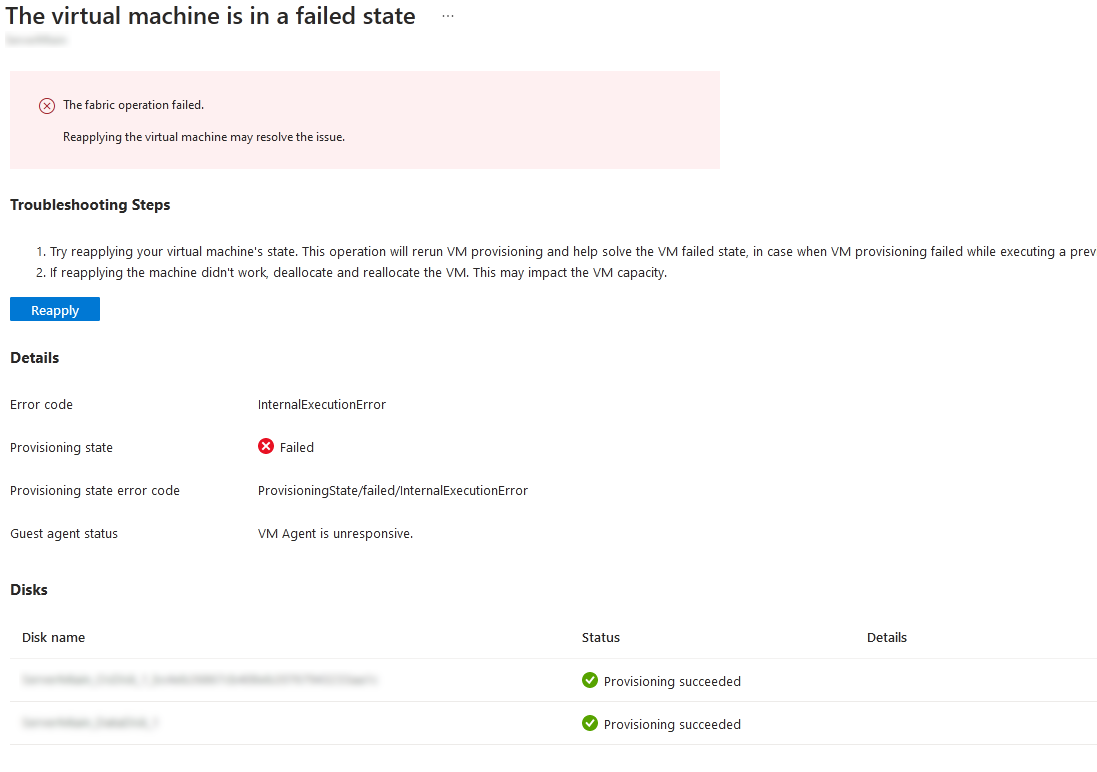Image resolution: width=1097 pixels, height=772 pixels.
Task: Open the ellipsis more-options menu beside the title
Action: (x=447, y=15)
